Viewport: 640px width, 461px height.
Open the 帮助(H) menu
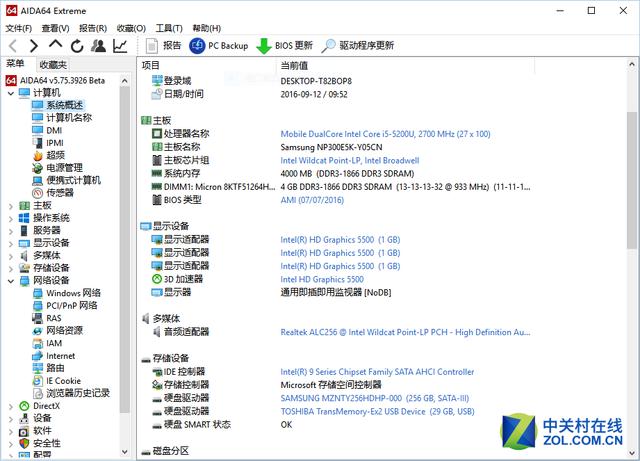tap(207, 28)
